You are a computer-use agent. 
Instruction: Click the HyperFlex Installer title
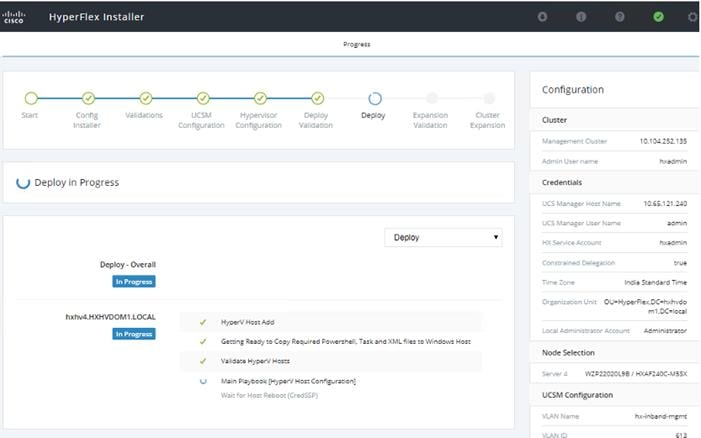(97, 17)
